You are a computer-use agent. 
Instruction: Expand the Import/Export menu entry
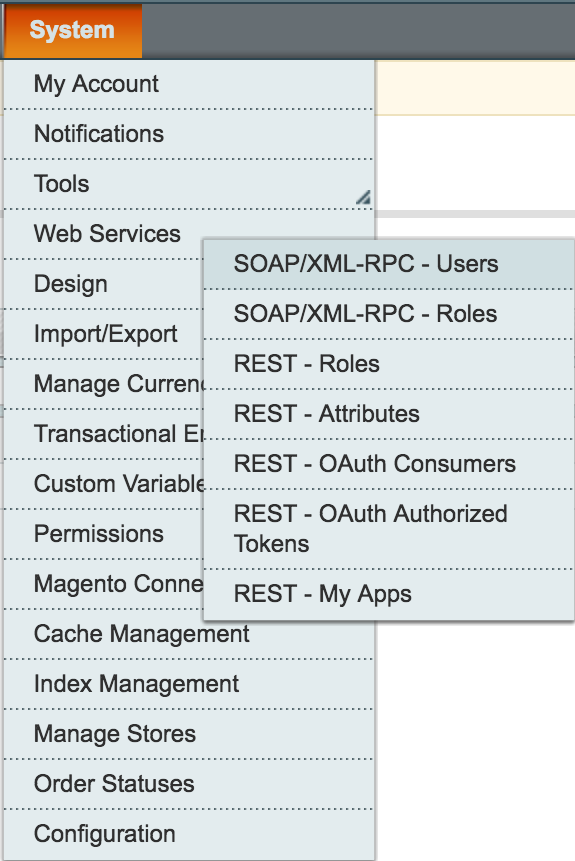104,334
